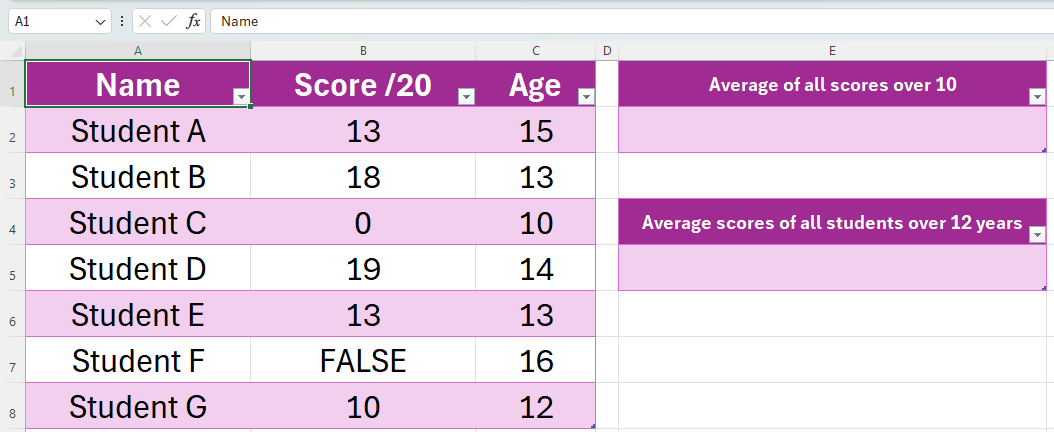Open filter for Average scores over 12 years header
1054x432 pixels.
(x=1037, y=234)
